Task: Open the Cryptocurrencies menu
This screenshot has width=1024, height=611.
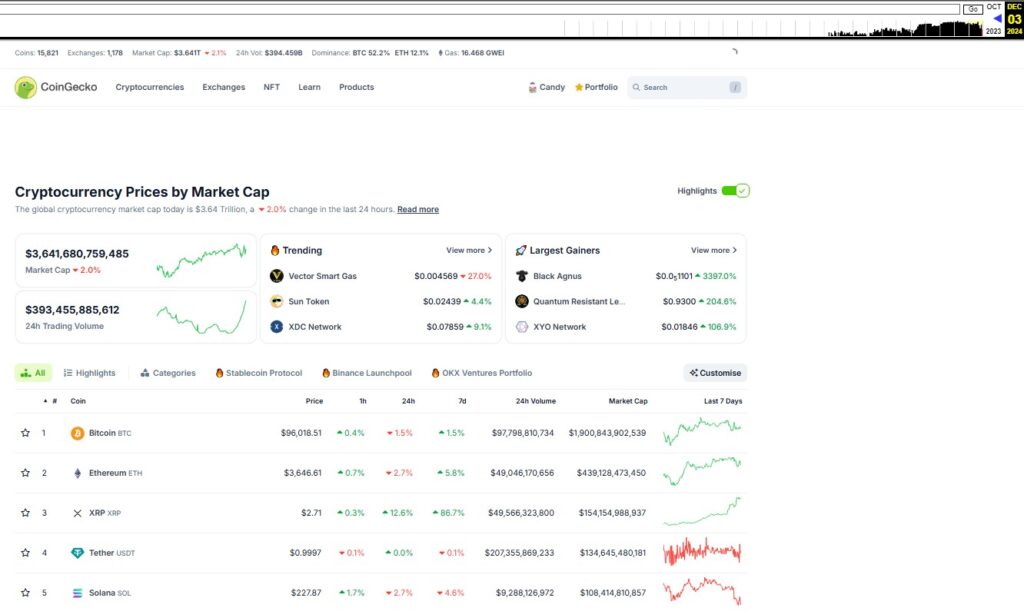Action: (x=150, y=87)
